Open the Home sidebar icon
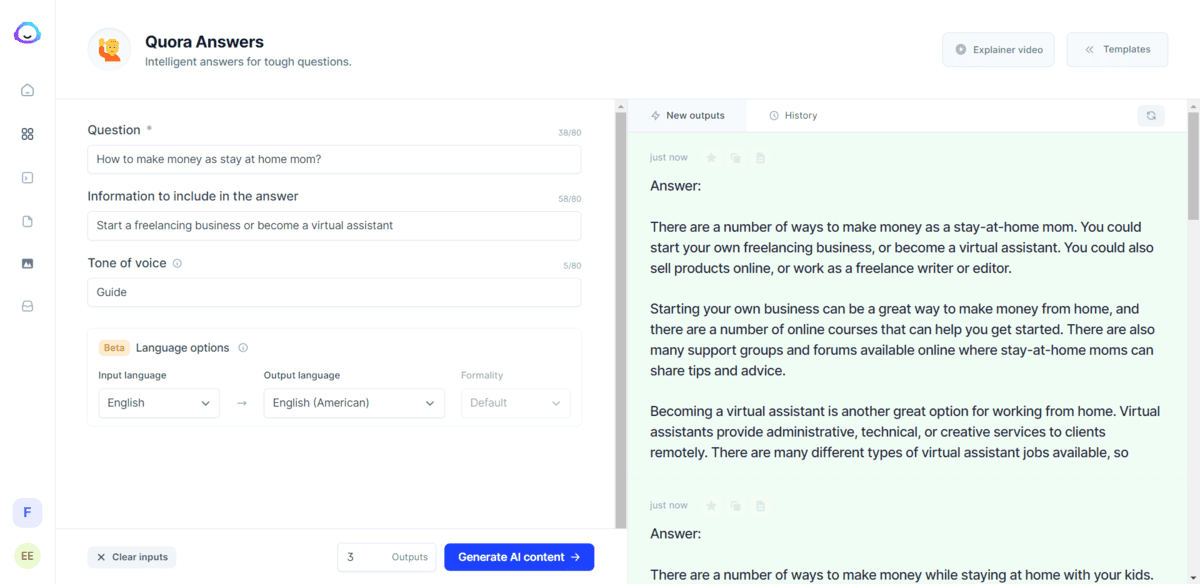Viewport: 1200px width, 584px height. [x=27, y=90]
